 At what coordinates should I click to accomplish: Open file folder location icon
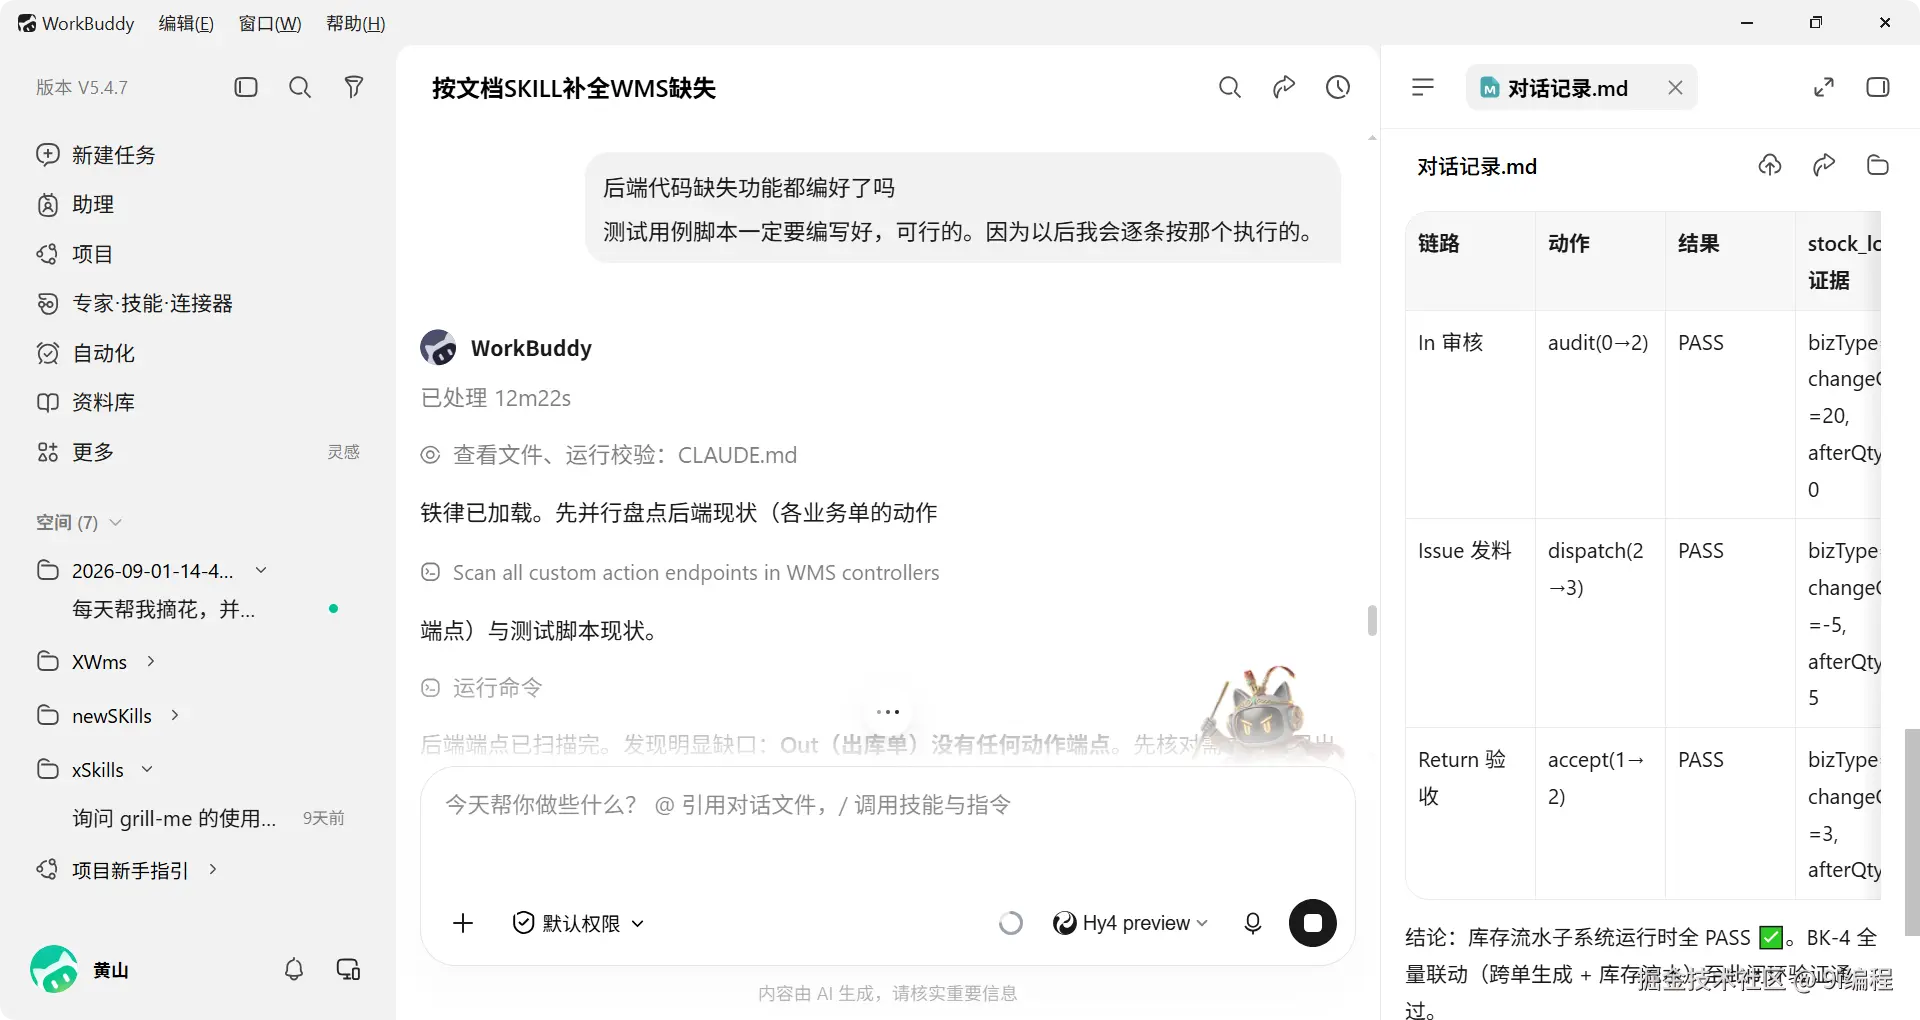1878,166
